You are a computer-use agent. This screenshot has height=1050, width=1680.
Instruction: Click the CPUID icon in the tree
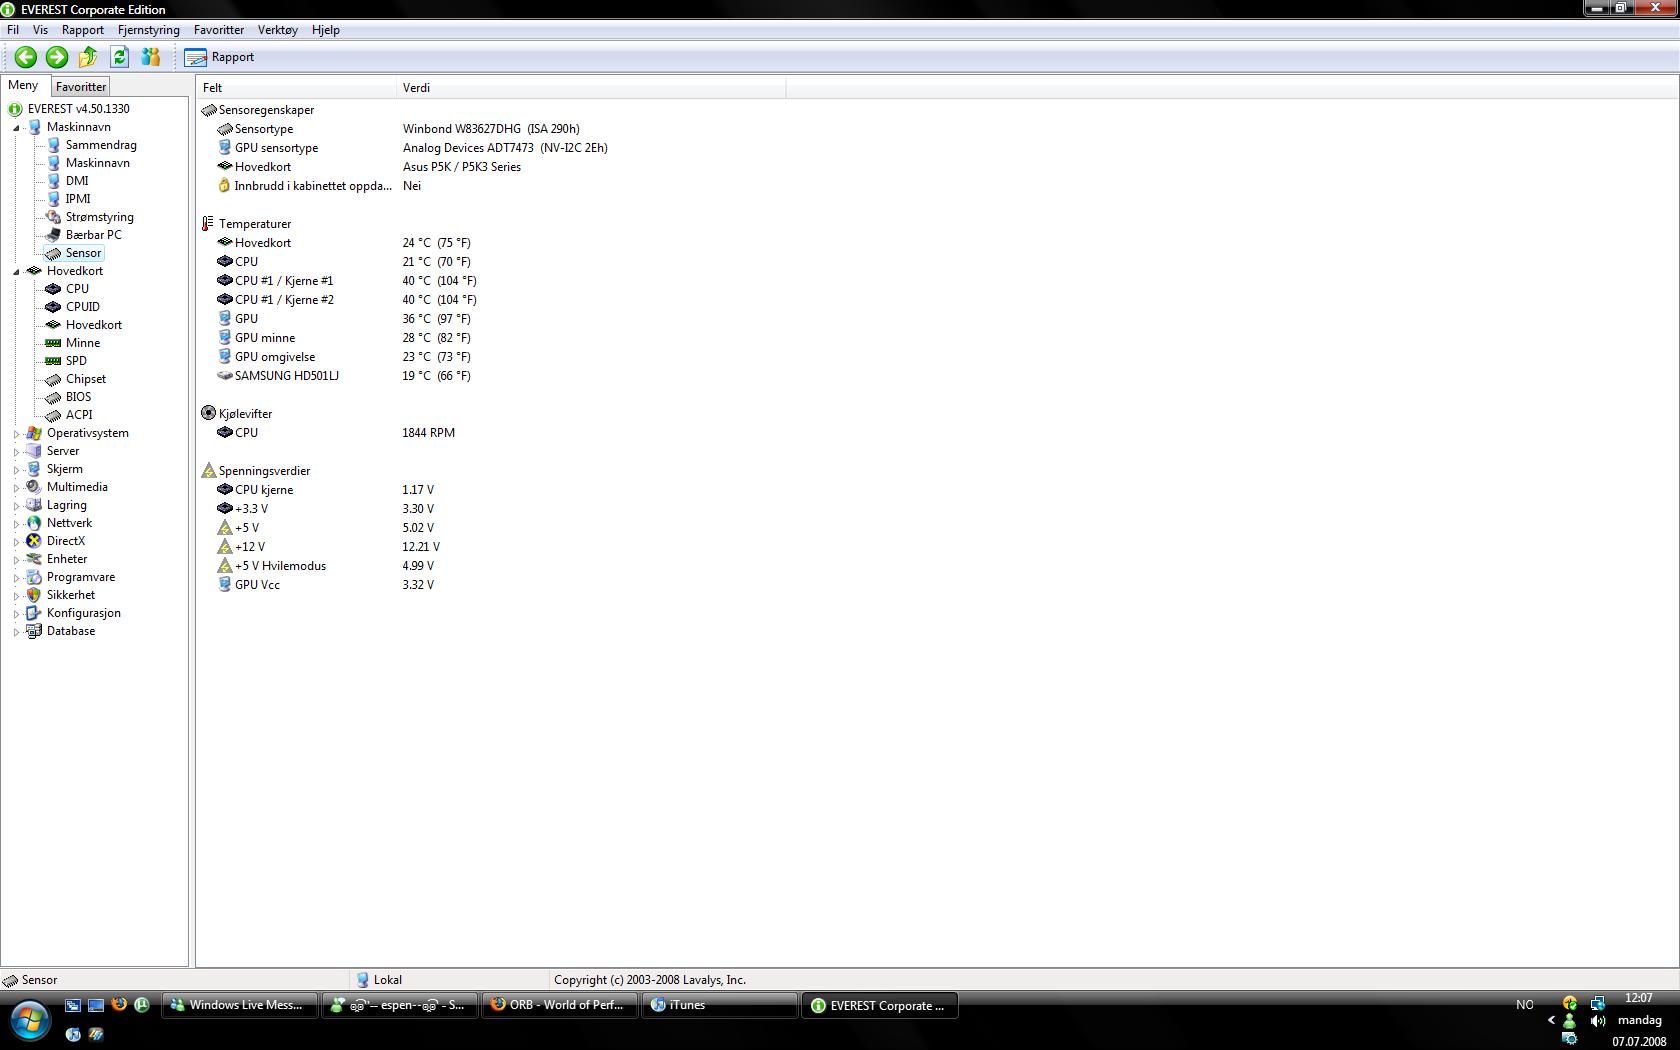click(x=53, y=307)
